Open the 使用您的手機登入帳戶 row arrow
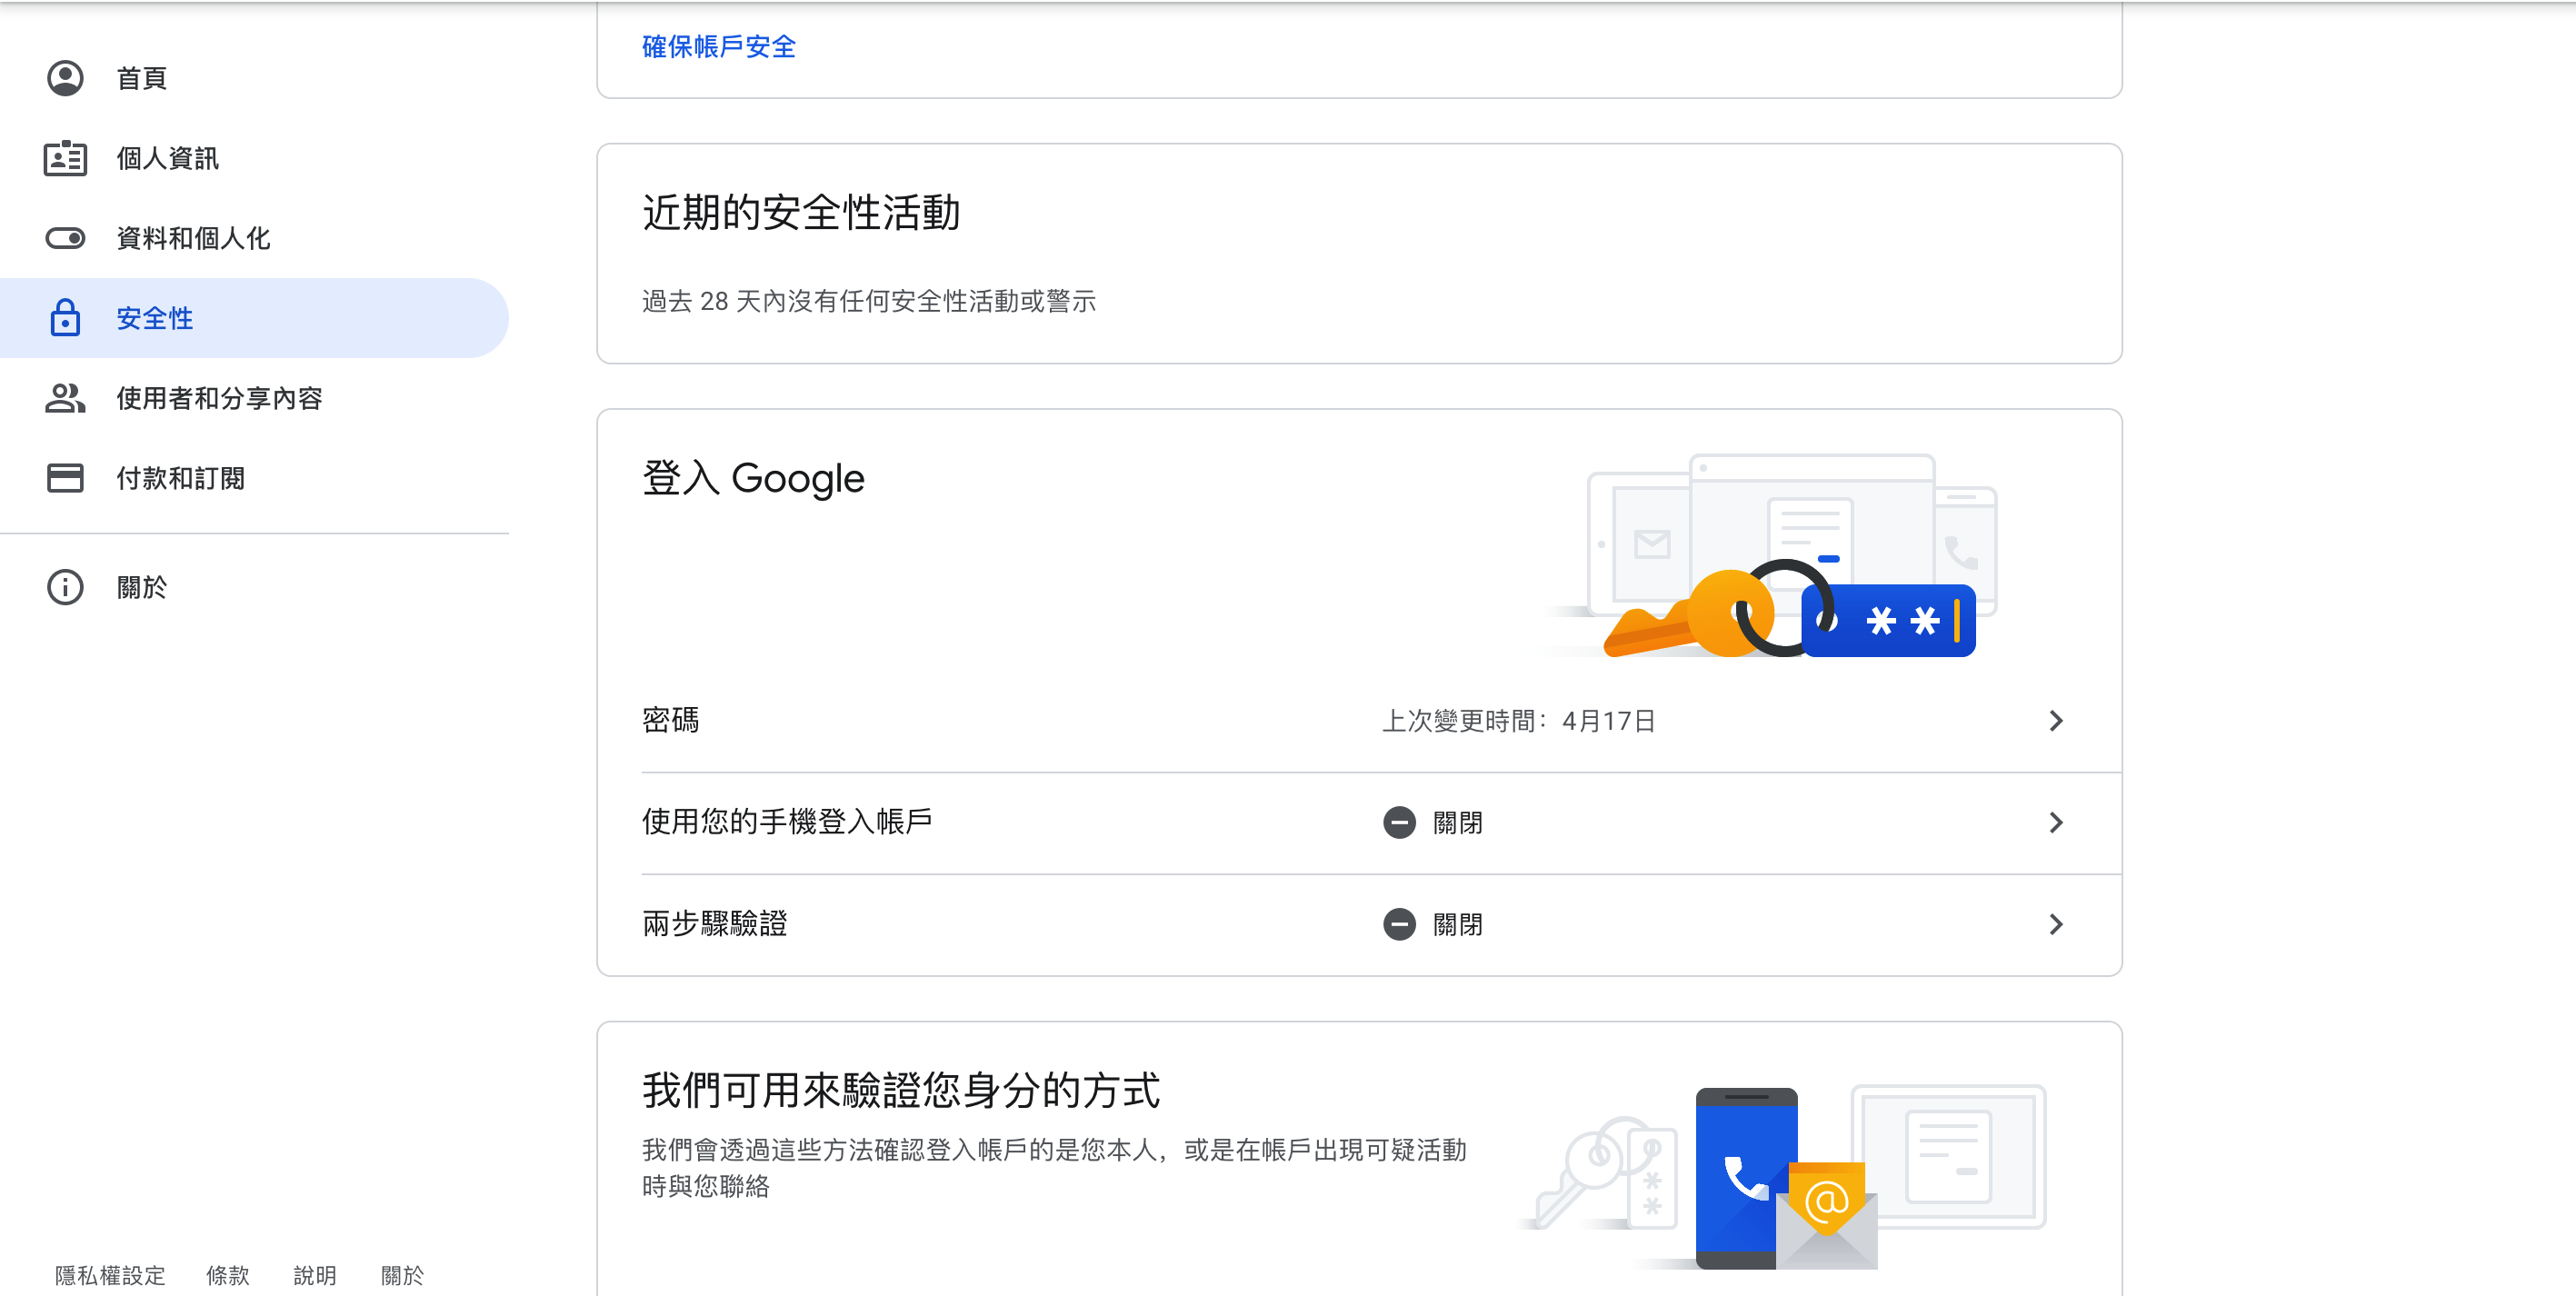The height and width of the screenshot is (1296, 2576). pos(2056,823)
